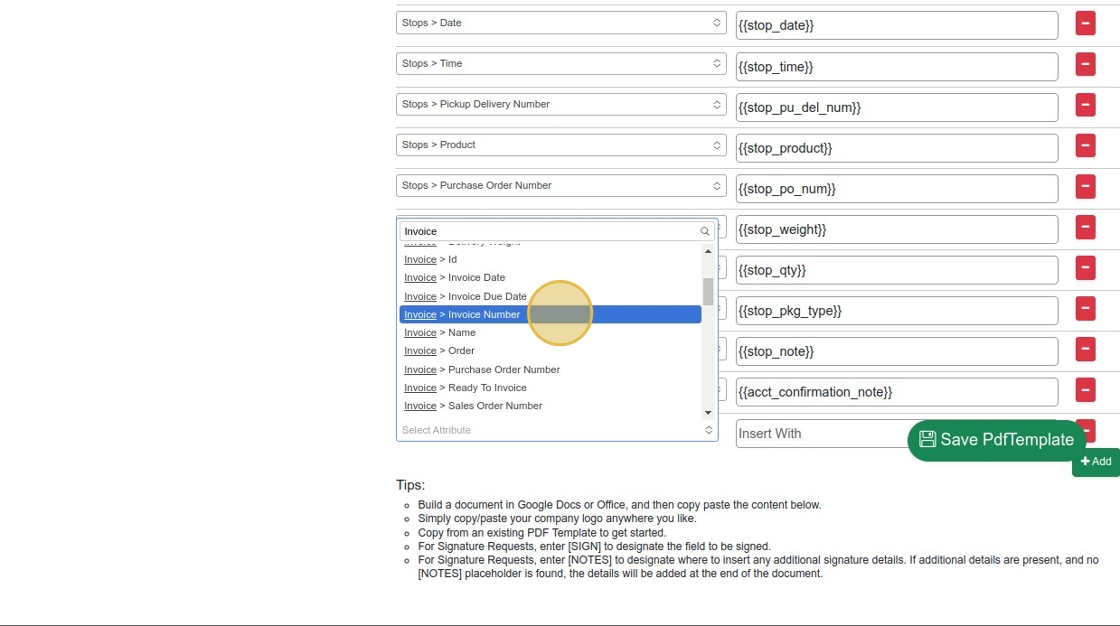Remove the {{acct_confirmation_note}} row
This screenshot has height=626, width=1120.
tap(1085, 391)
